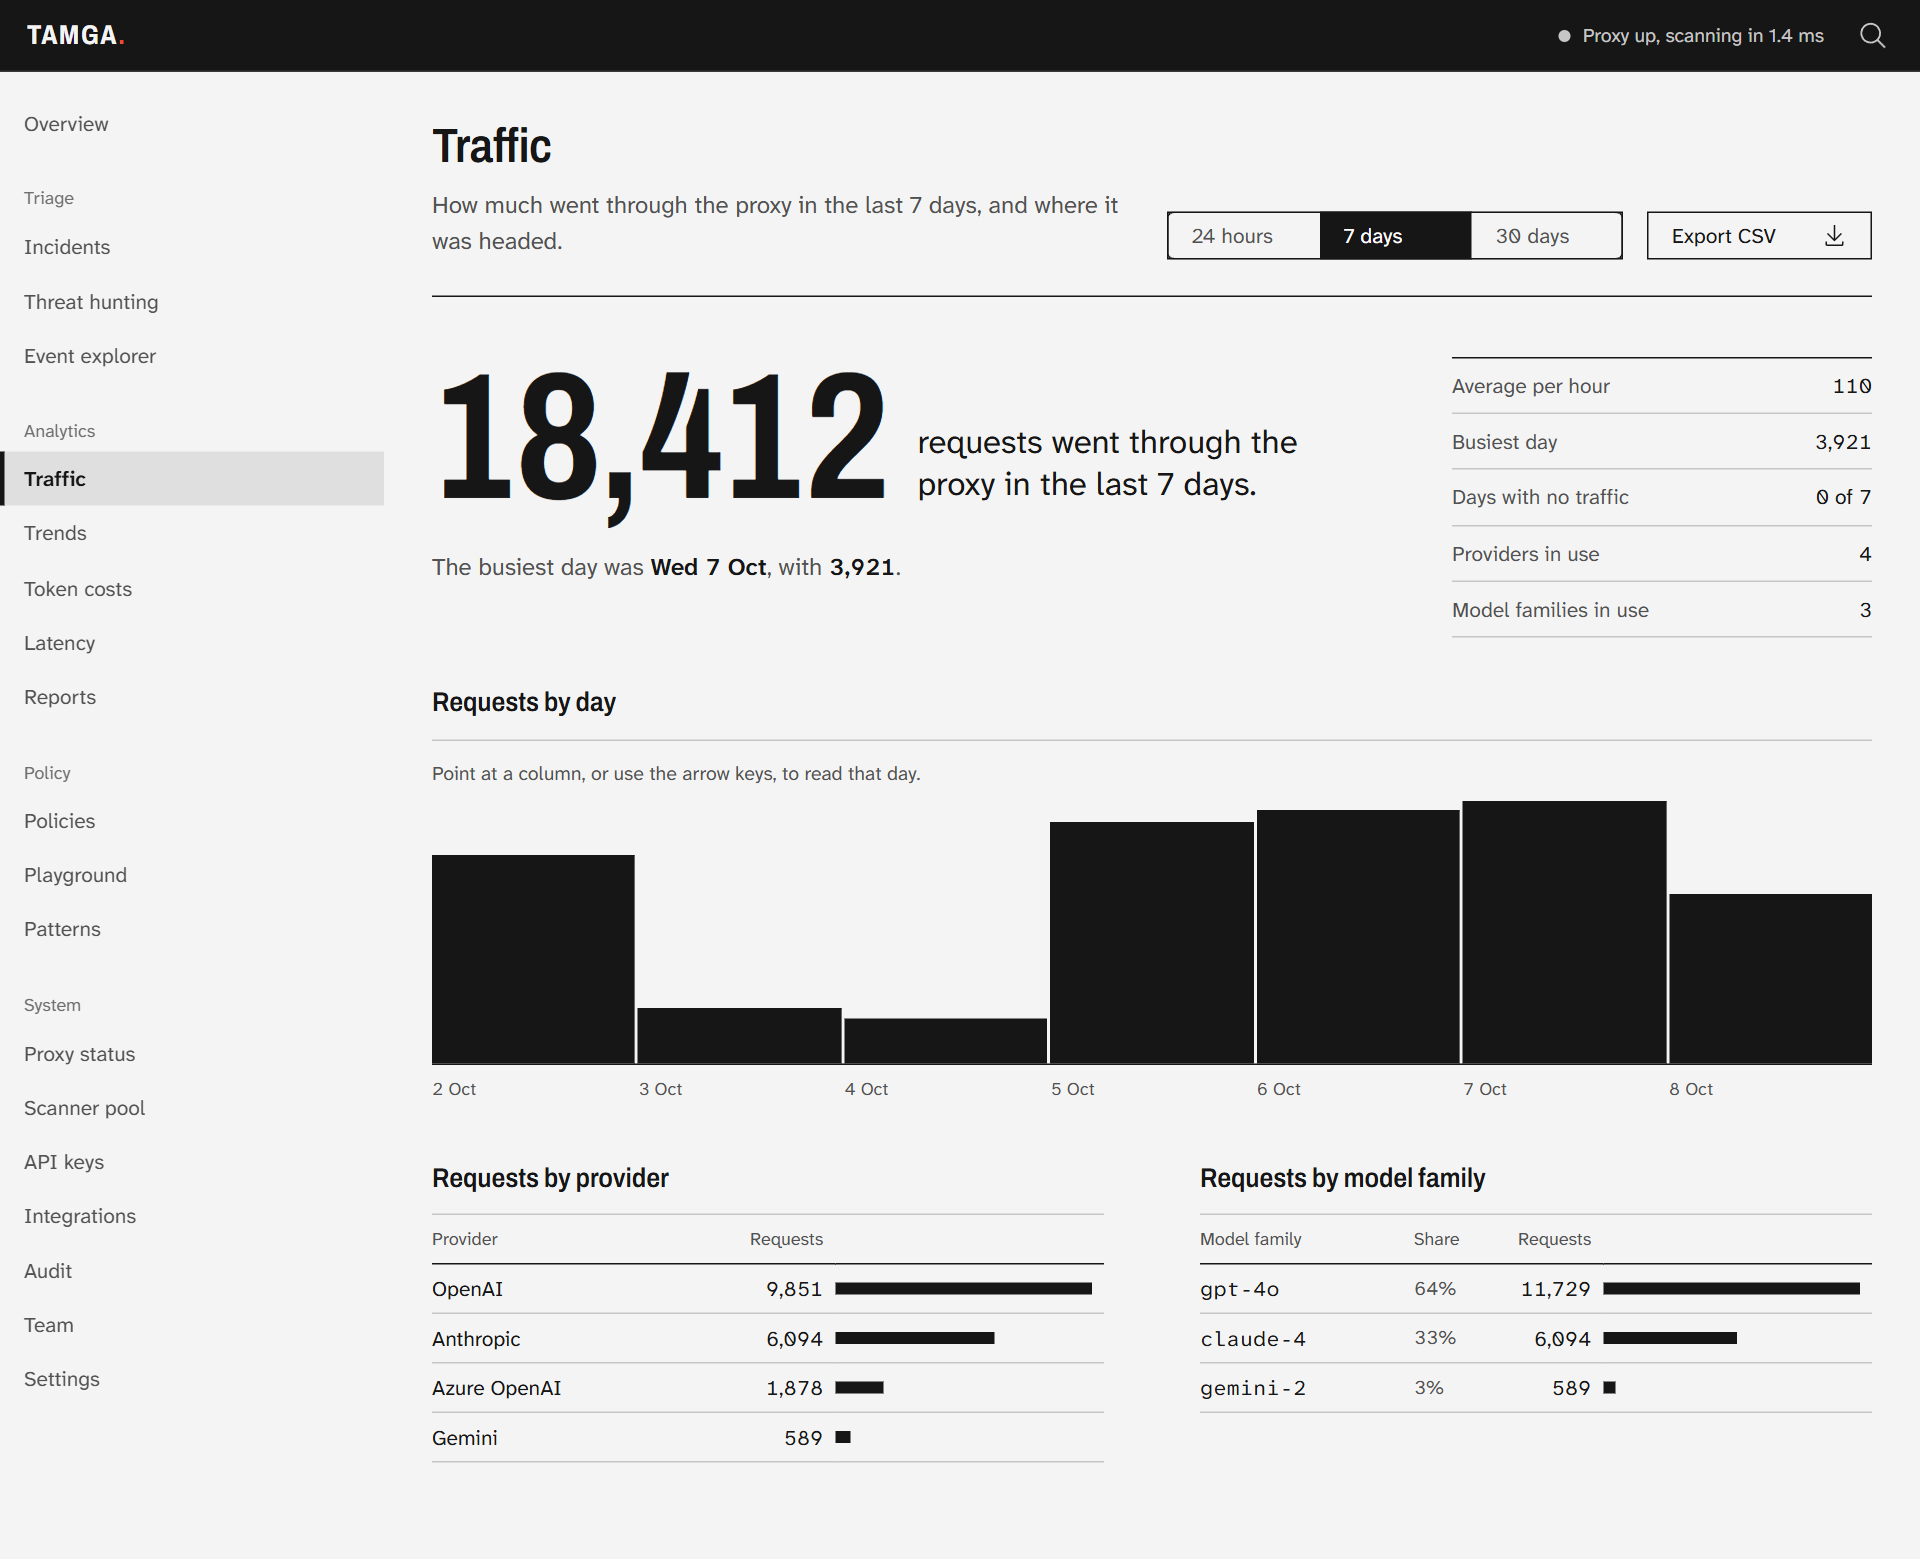This screenshot has width=1920, height=1559.
Task: Select Traffic in the sidebar
Action: (192, 479)
